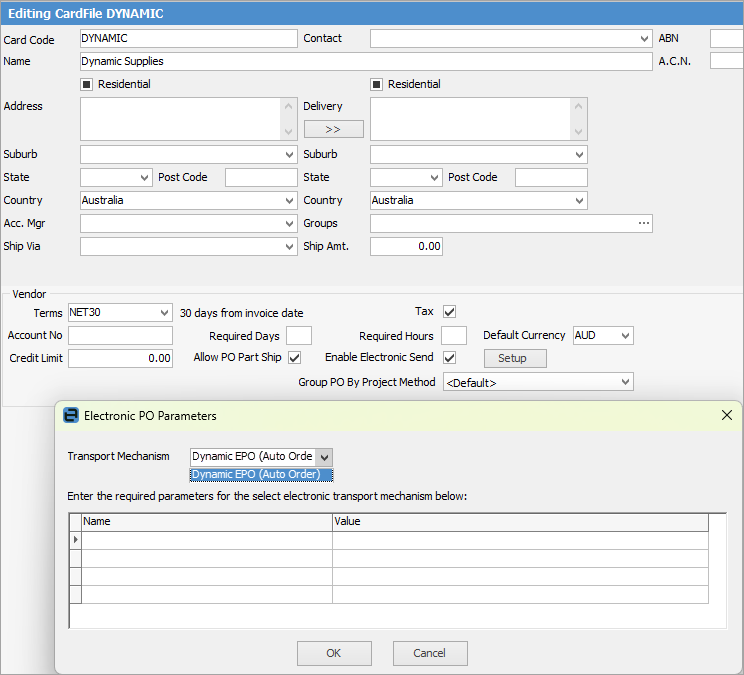The image size is (744, 675).
Task: Click the Credit Limit field
Action: [120, 358]
